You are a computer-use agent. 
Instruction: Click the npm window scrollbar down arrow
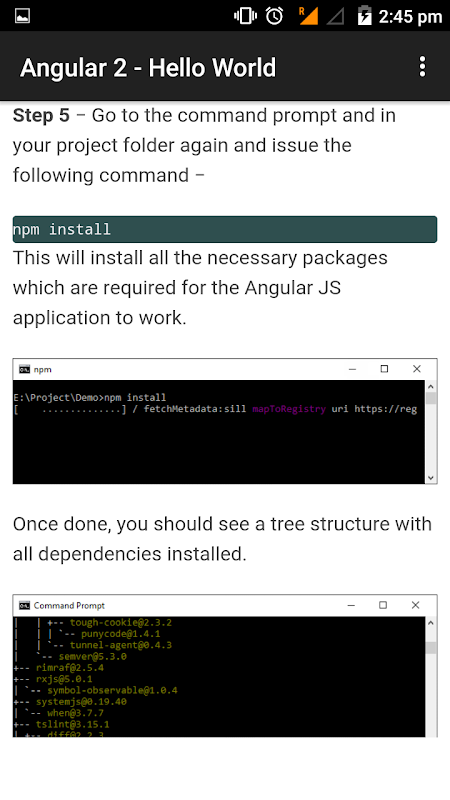pos(431,478)
